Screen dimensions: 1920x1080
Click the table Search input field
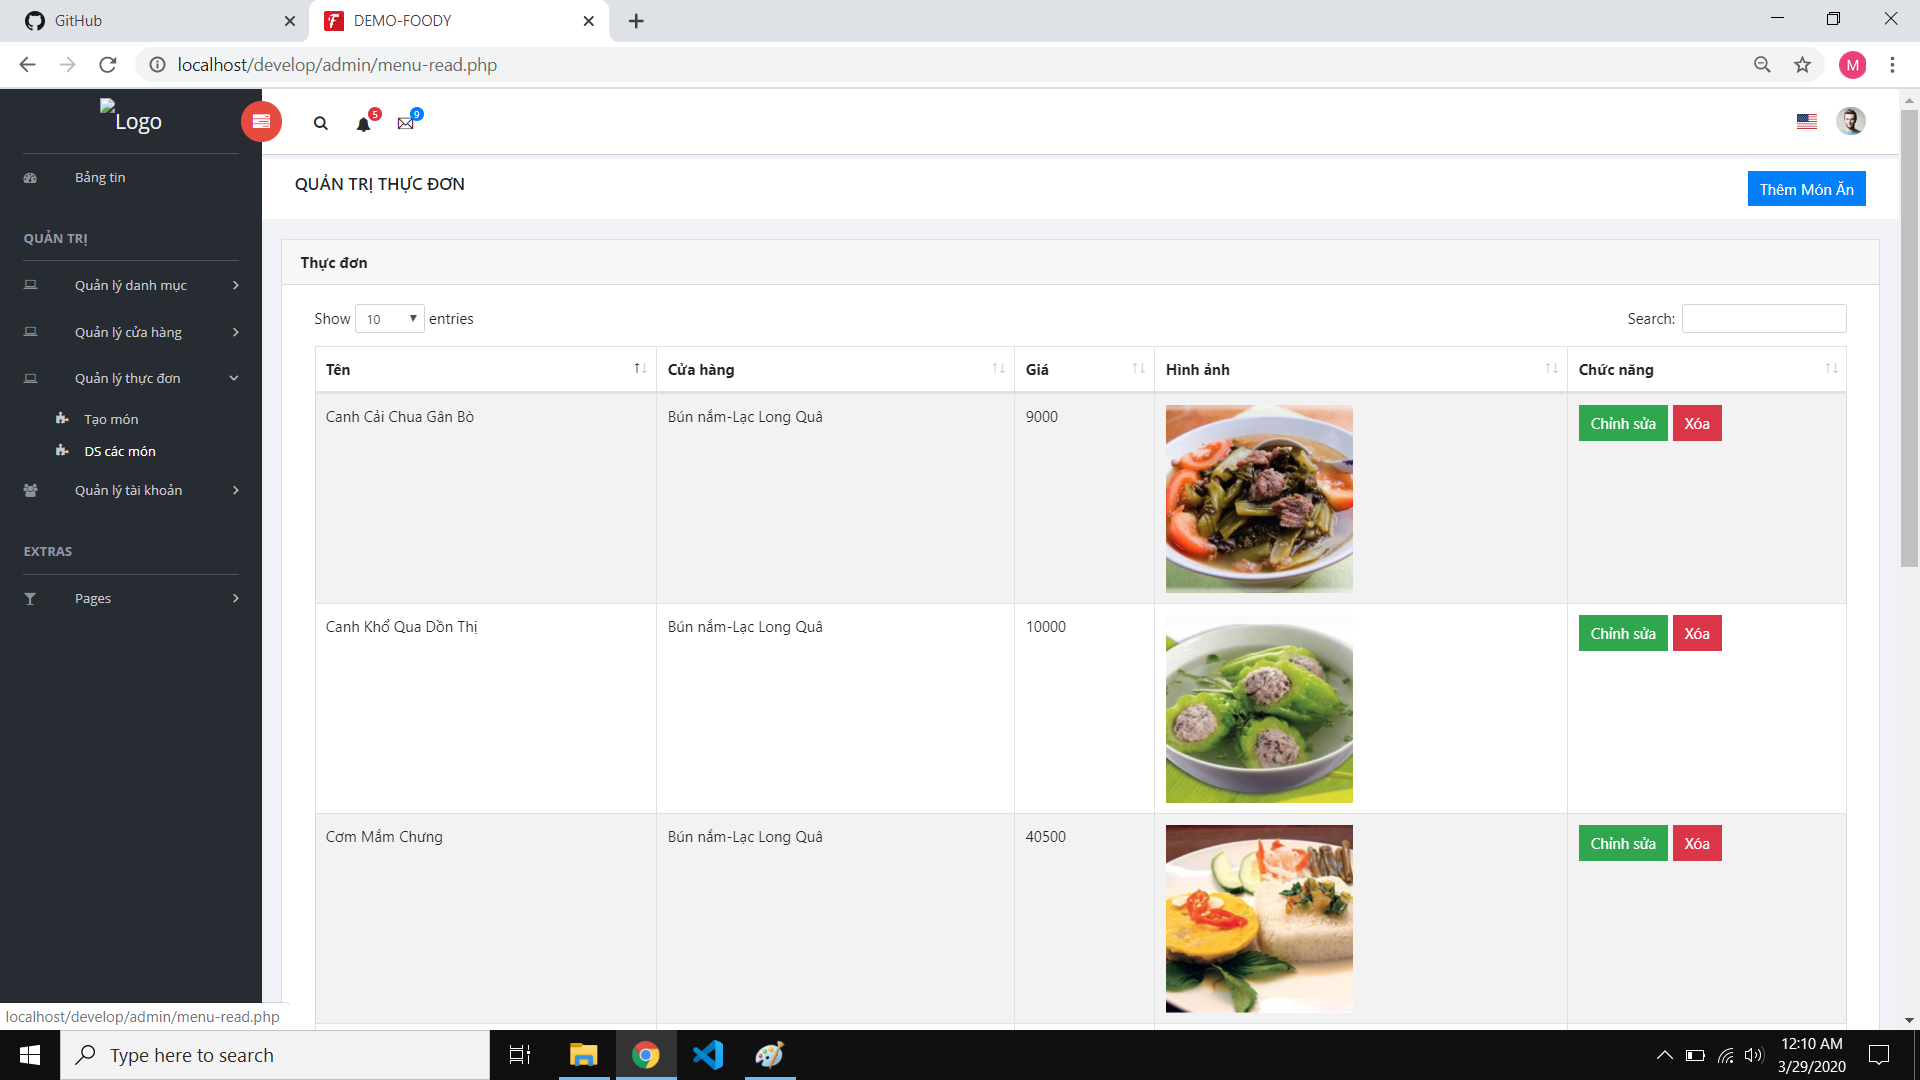[x=1764, y=319]
